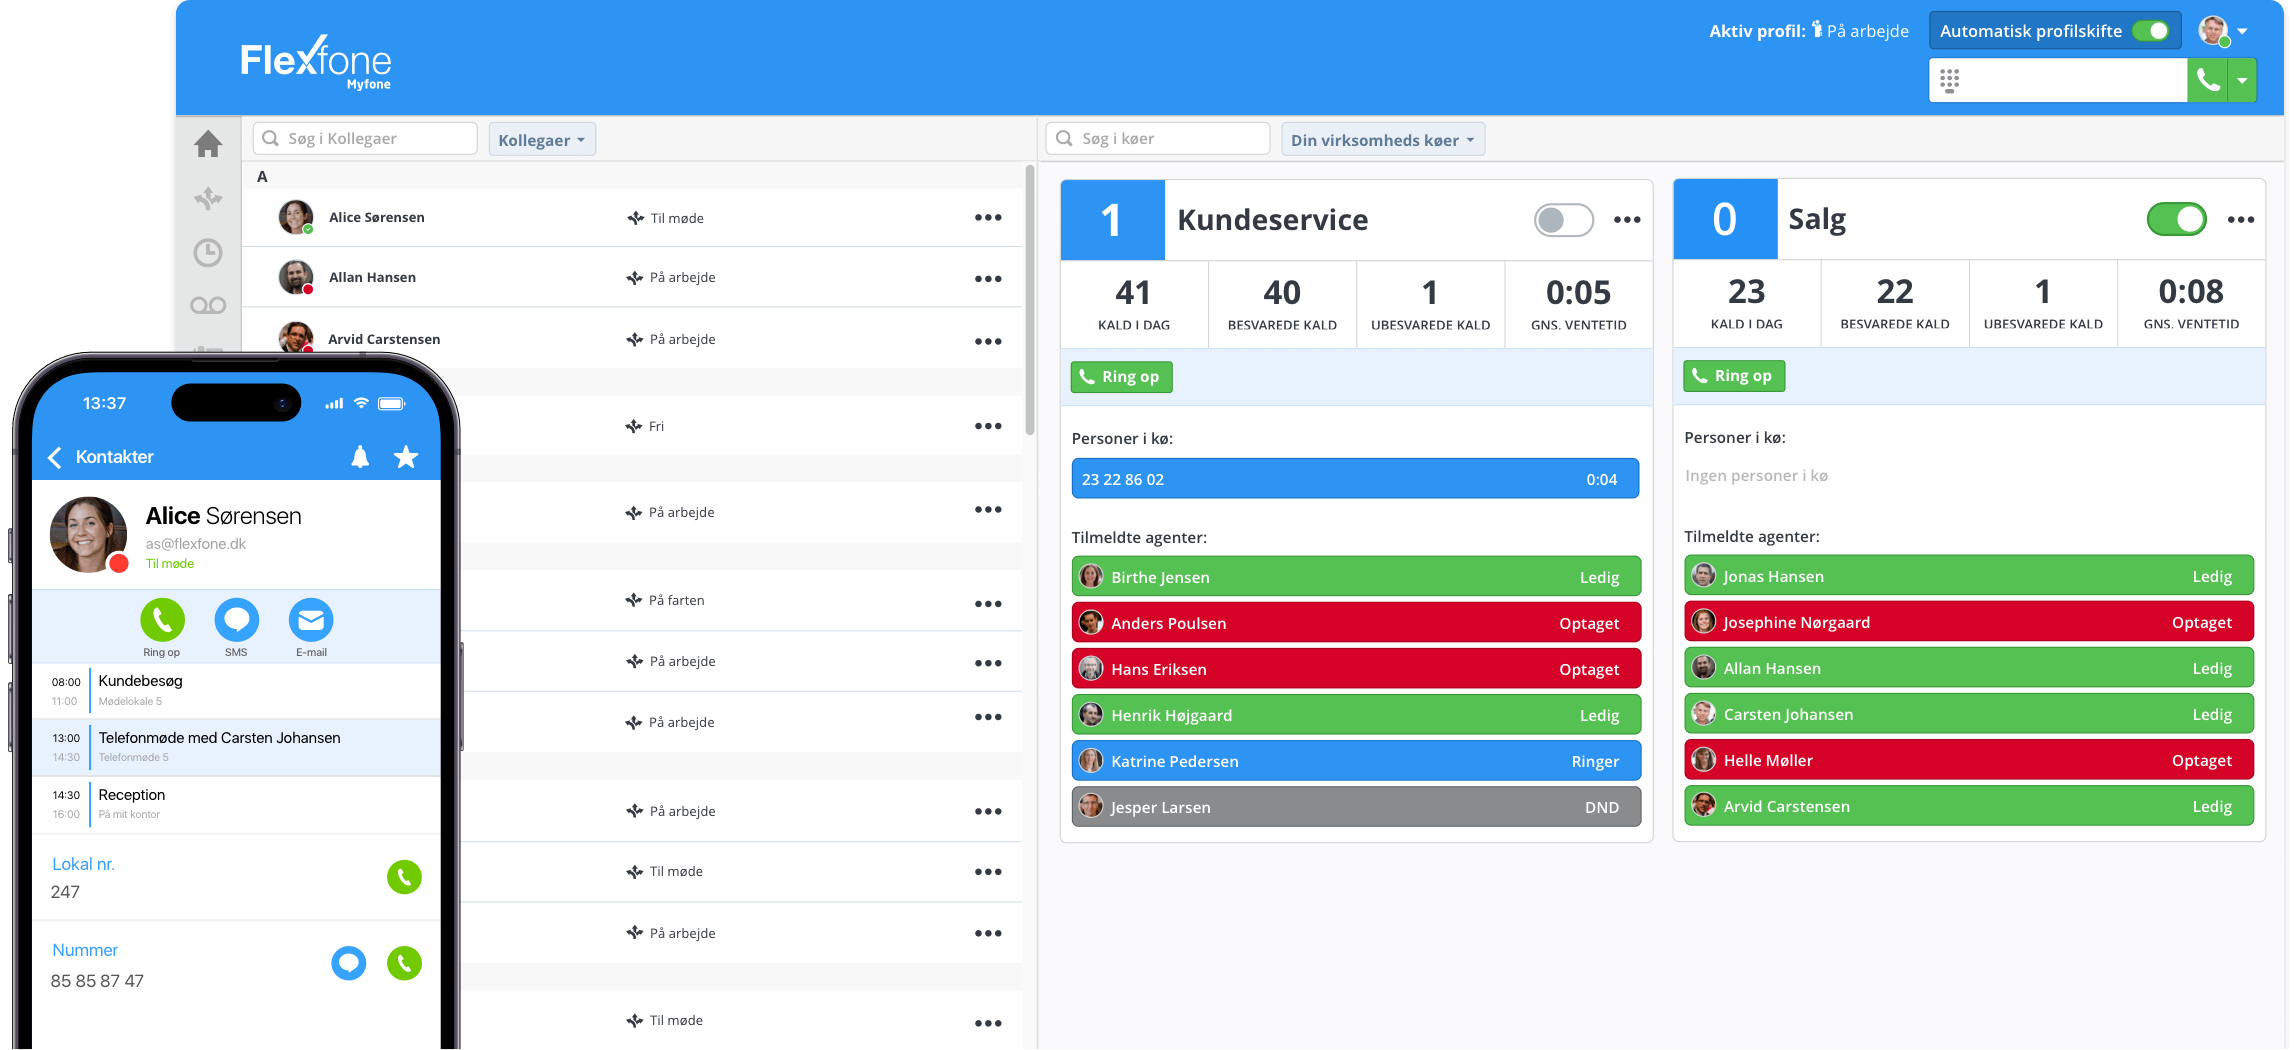Select the waiting caller 23 22 86 02
This screenshot has height=1050, width=2294.
pyautogui.click(x=1355, y=479)
